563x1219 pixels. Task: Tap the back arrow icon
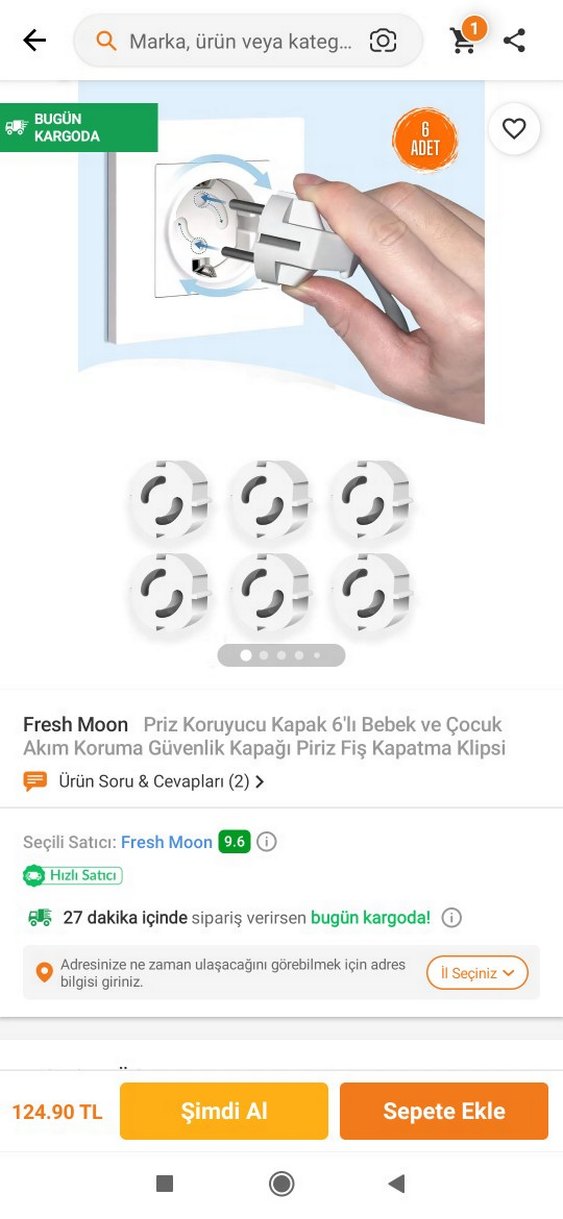pos(35,40)
